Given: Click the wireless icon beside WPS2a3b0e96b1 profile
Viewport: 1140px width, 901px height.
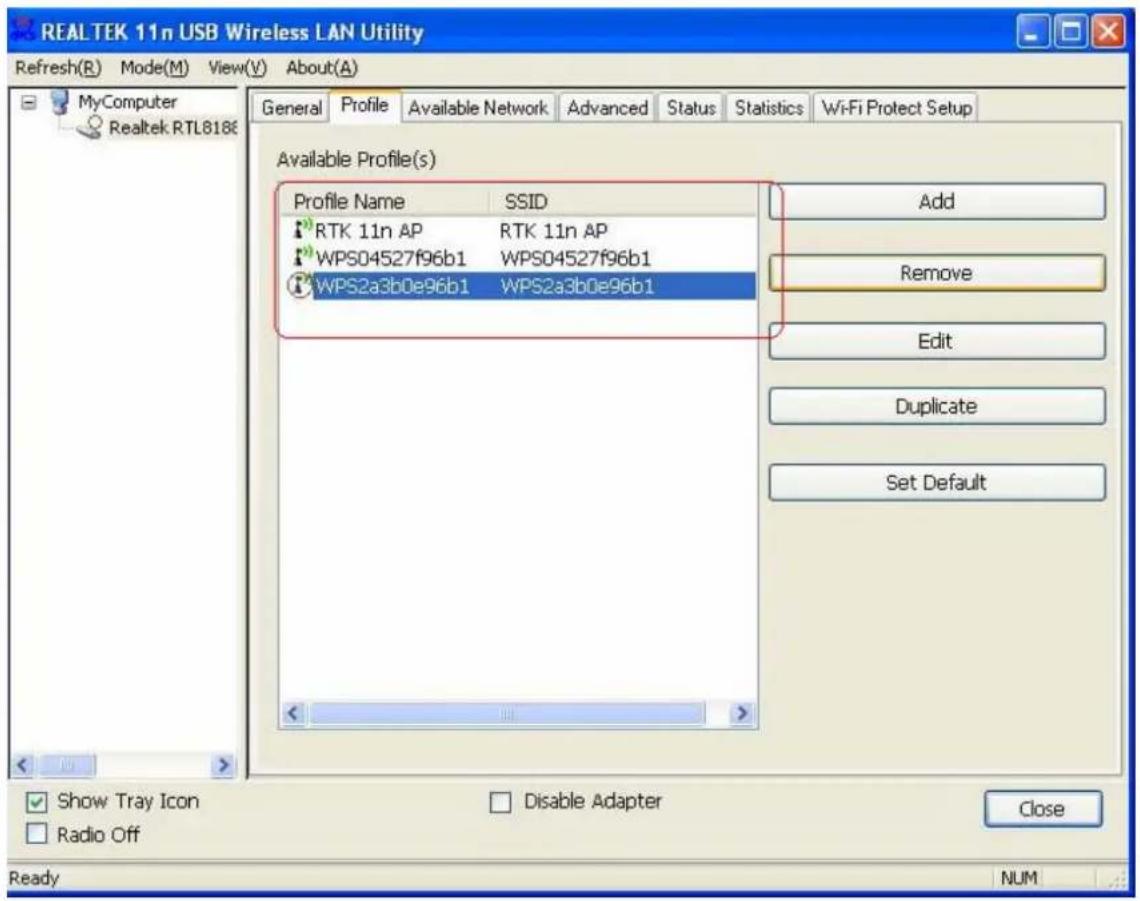Looking at the screenshot, I should [x=300, y=285].
